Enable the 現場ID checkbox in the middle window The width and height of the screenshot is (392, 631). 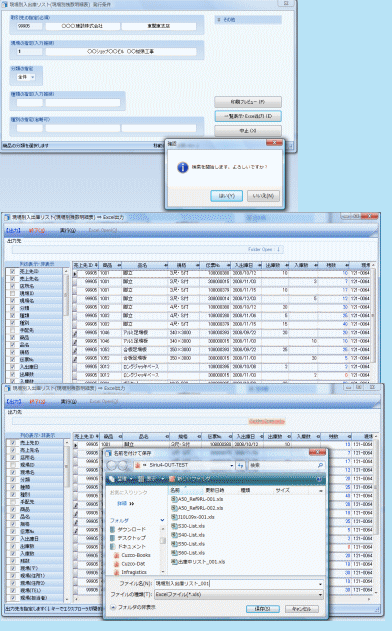tap(13, 293)
